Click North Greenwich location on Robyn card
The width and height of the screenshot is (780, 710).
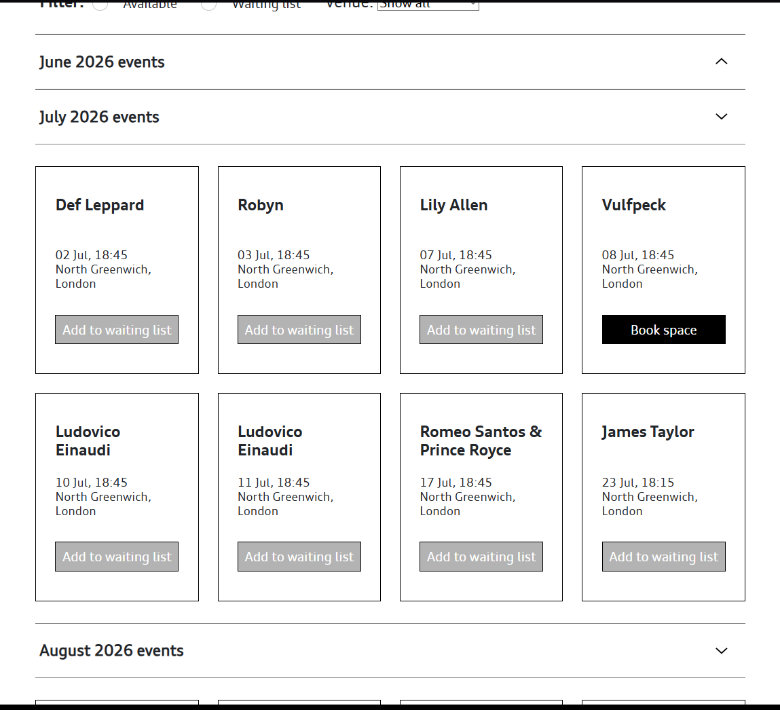point(286,276)
